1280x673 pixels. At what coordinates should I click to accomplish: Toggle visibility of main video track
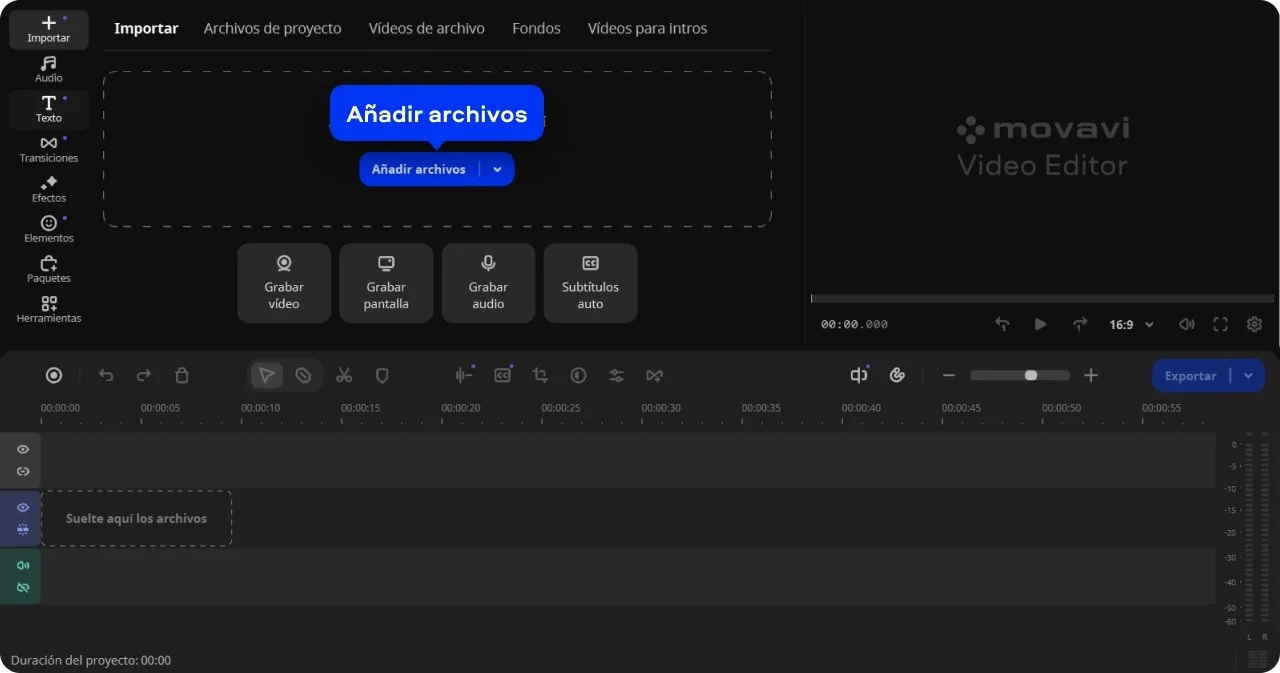[23, 508]
